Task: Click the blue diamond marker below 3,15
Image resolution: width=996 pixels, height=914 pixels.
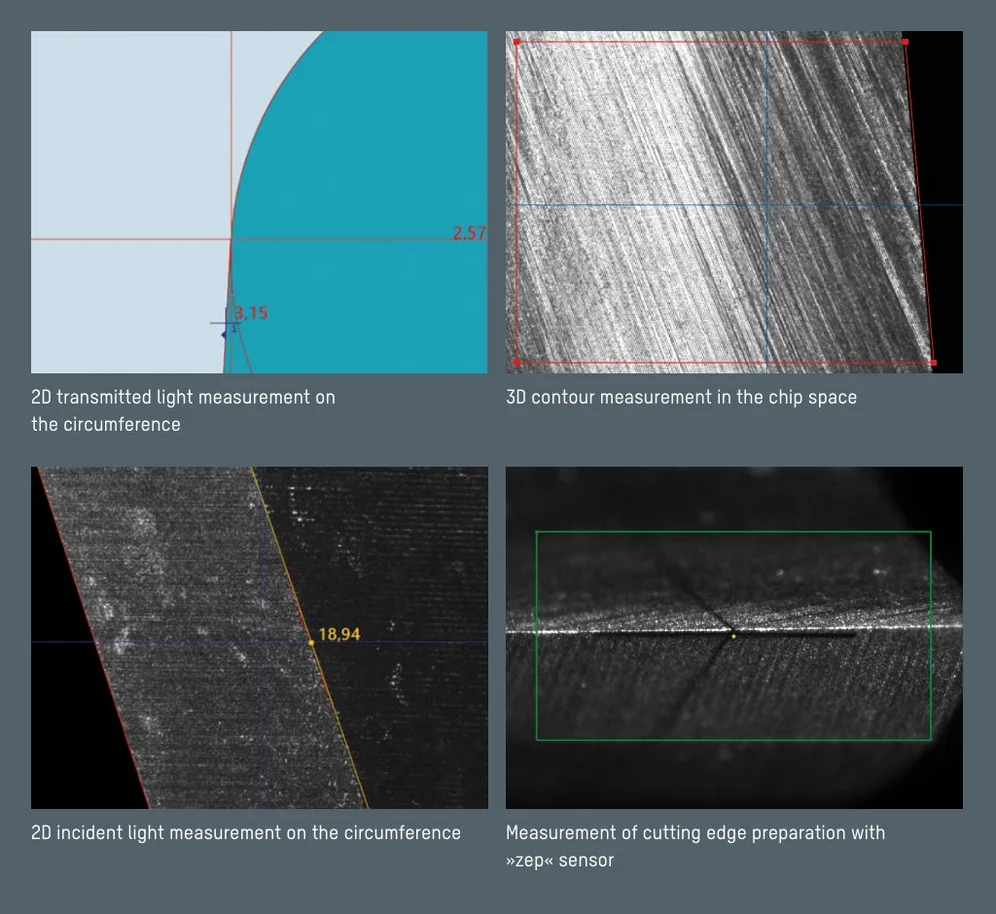Action: click(224, 334)
